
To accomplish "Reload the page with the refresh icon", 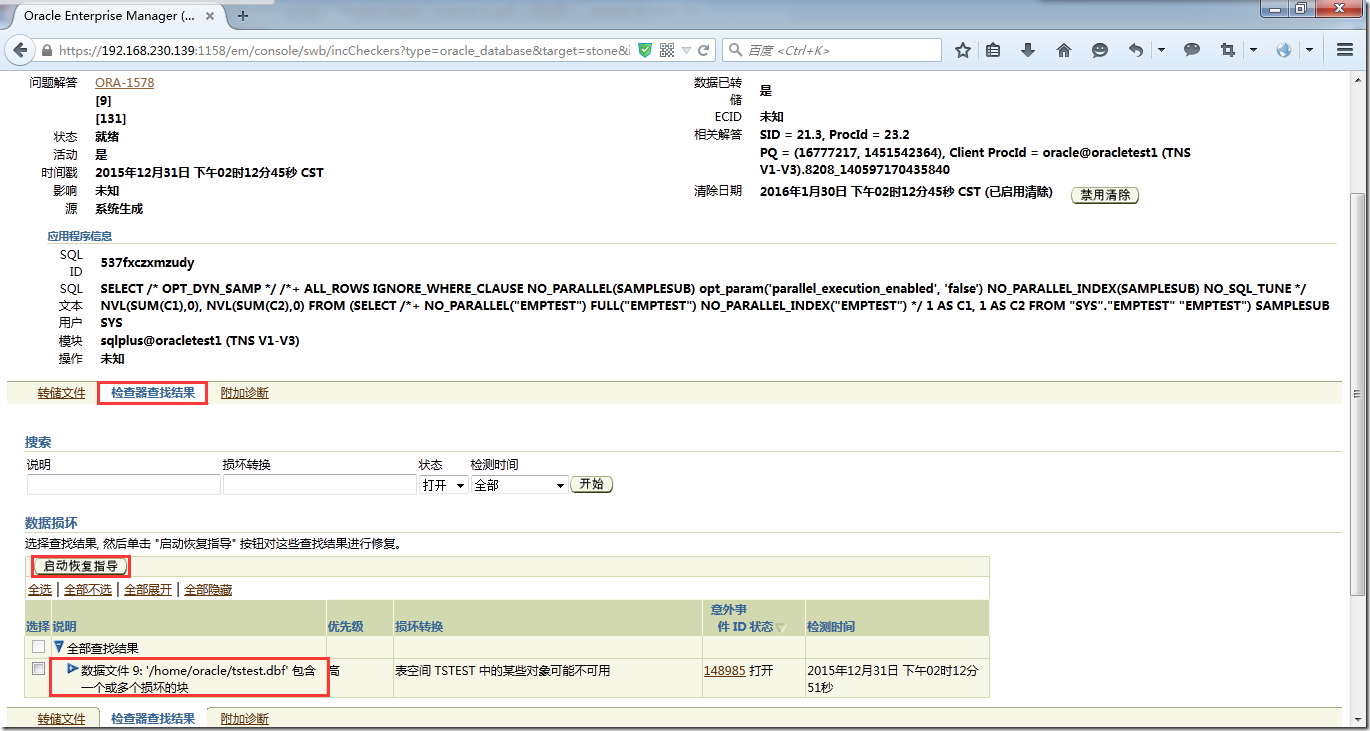I will tap(704, 50).
